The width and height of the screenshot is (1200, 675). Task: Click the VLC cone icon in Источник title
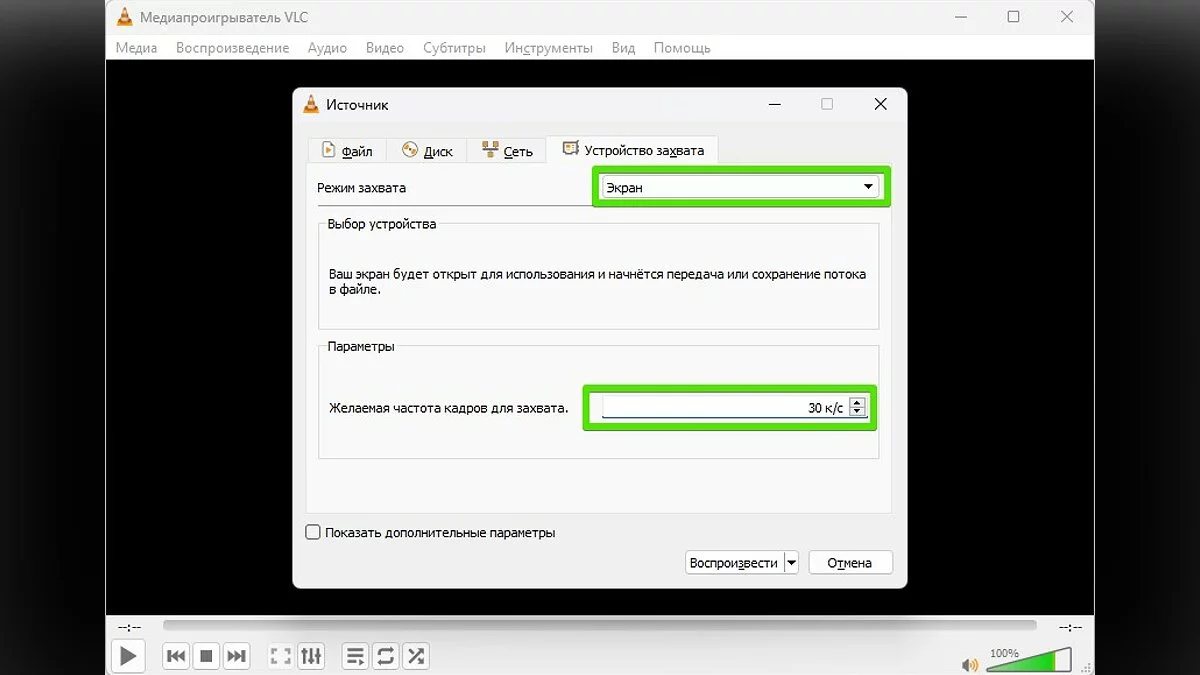tap(311, 104)
